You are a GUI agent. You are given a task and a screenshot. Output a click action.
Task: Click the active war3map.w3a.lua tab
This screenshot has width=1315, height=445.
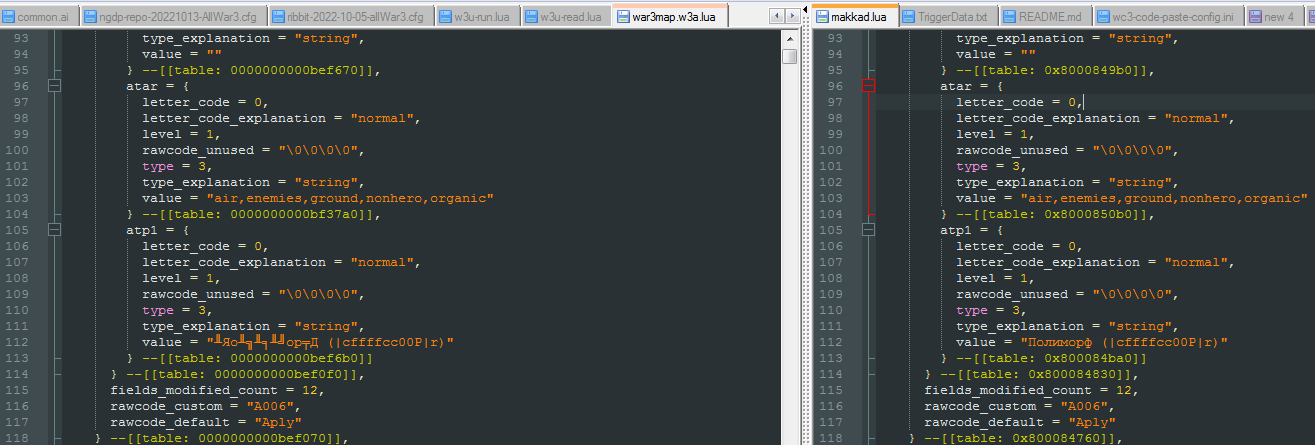(x=670, y=16)
